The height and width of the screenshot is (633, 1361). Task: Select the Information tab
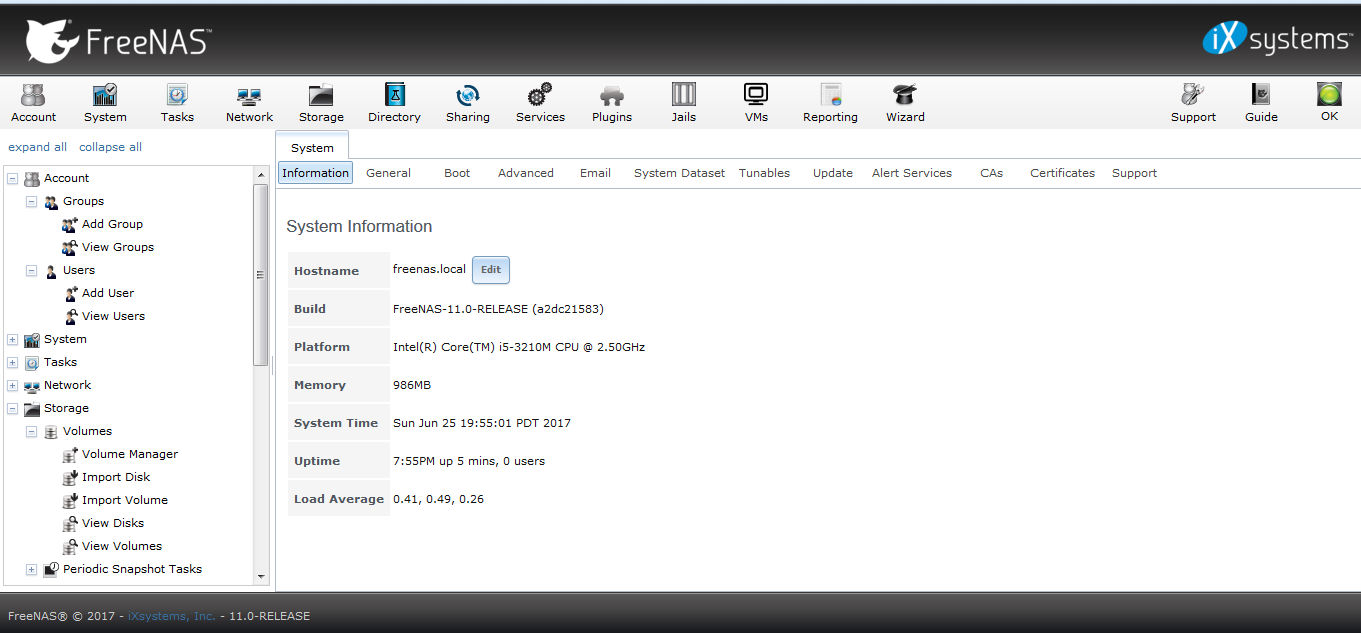[315, 173]
